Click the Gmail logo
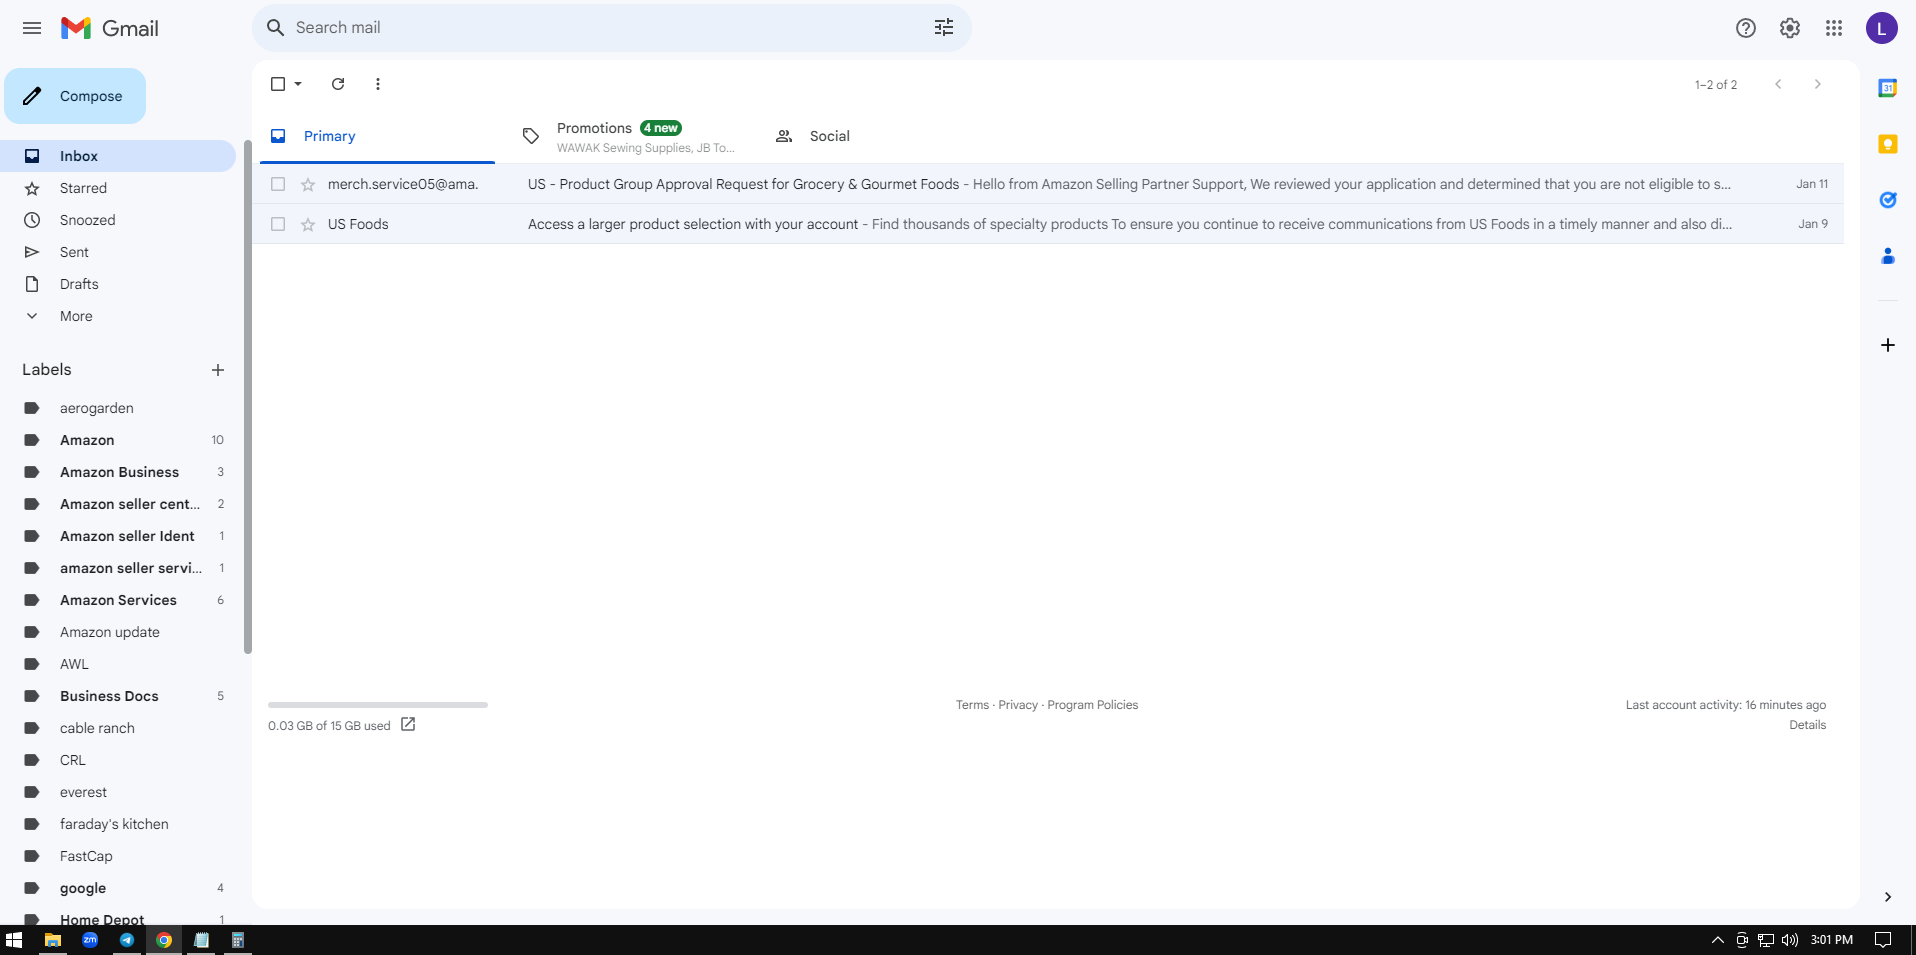Viewport: 1916px width, 955px height. (109, 28)
